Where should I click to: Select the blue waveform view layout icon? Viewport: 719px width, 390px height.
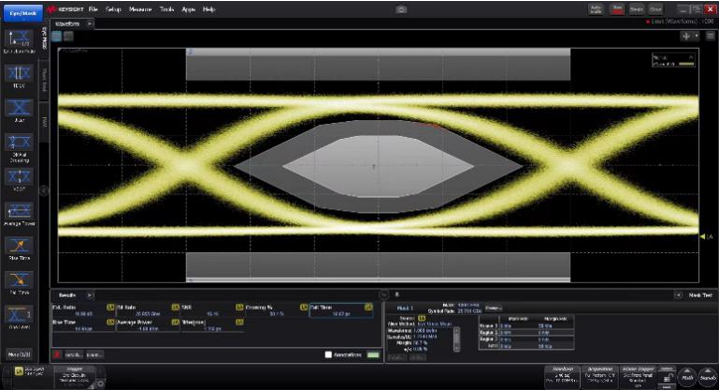click(57, 36)
